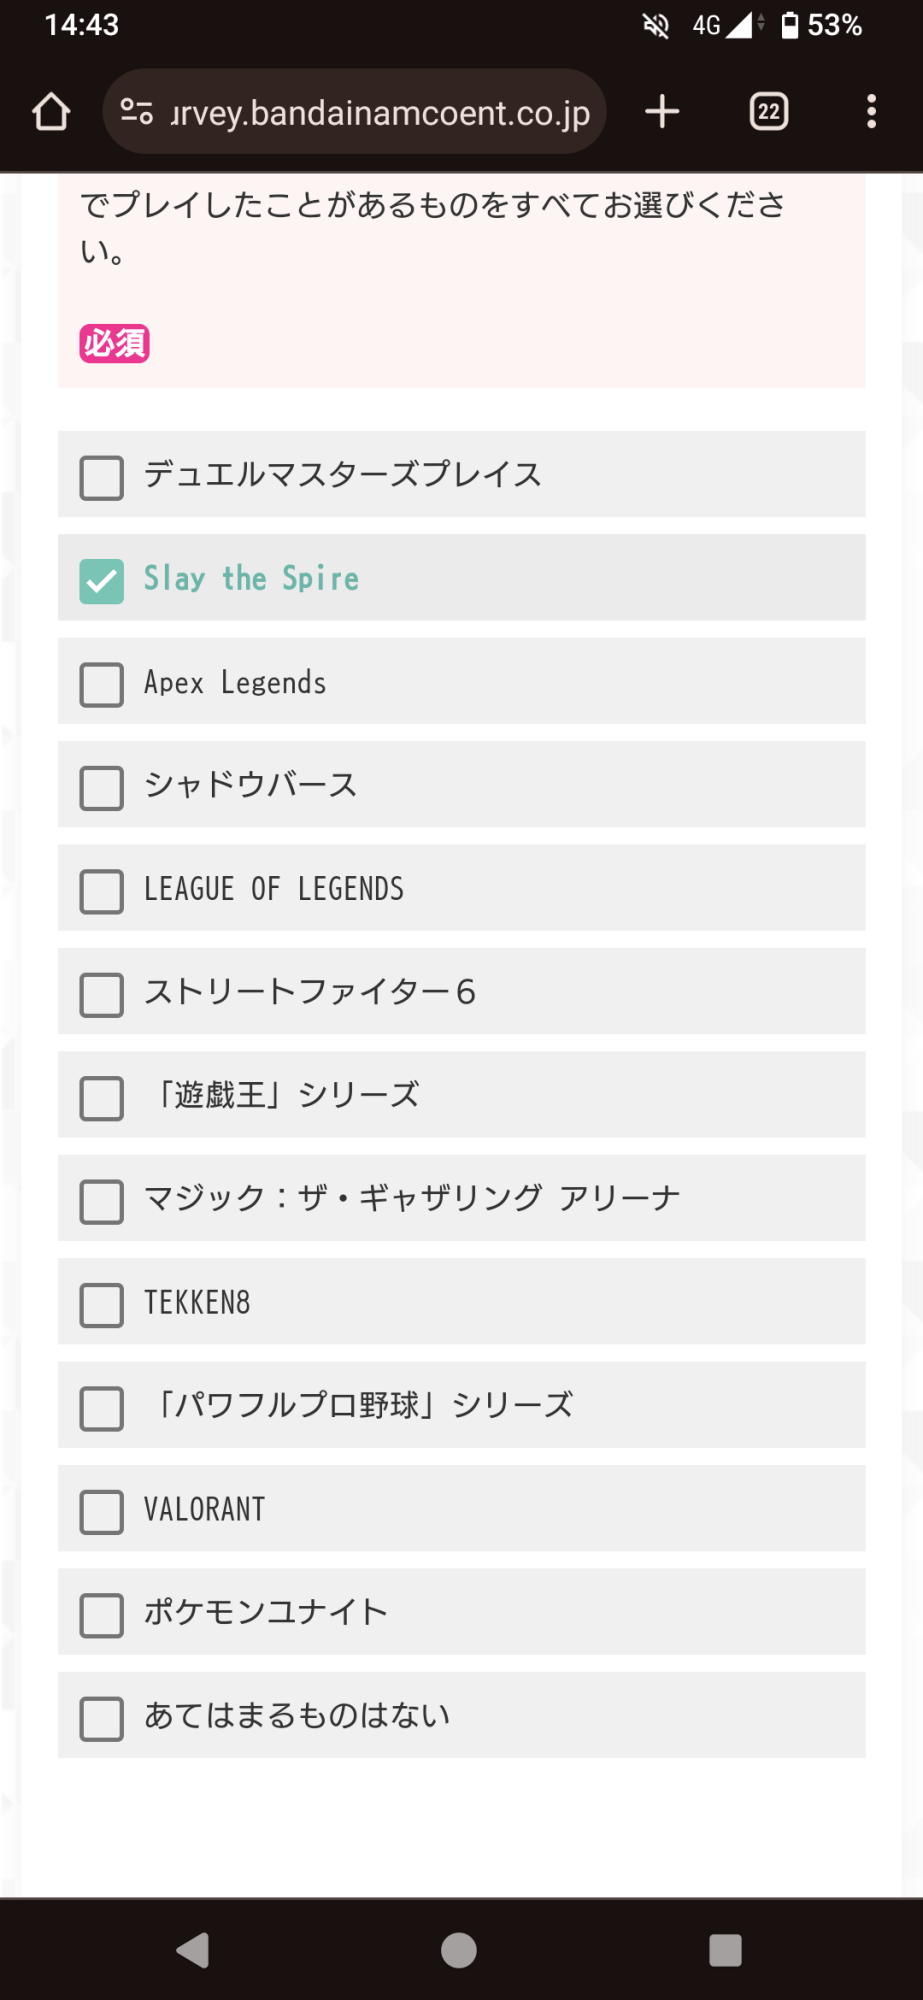Image resolution: width=923 pixels, height=2000 pixels.
Task: Tap the URL address bar field
Action: tap(355, 111)
